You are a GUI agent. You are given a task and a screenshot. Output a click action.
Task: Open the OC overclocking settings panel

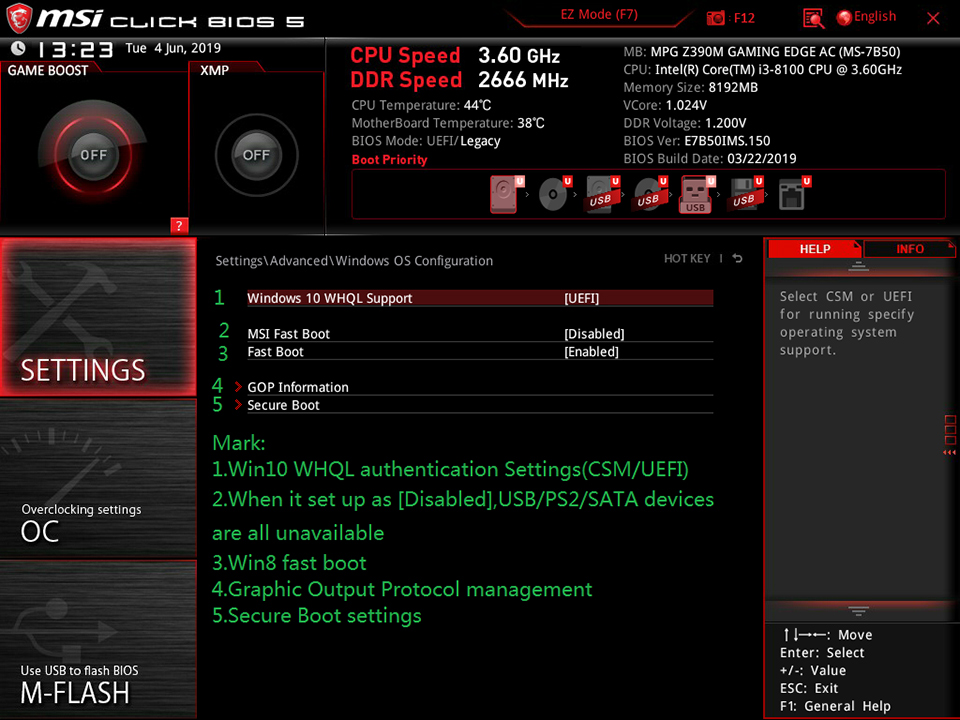pos(98,479)
